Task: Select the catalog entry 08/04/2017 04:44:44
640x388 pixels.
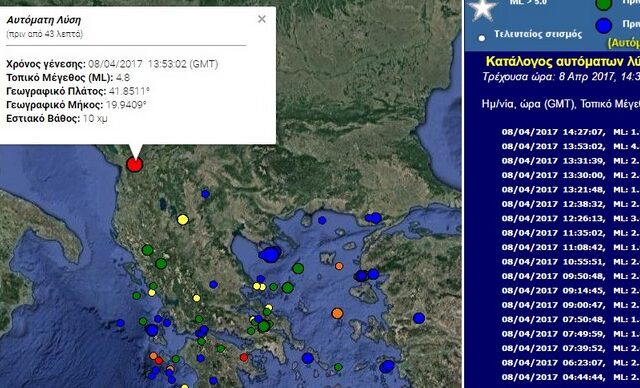Action: pyautogui.click(x=571, y=377)
